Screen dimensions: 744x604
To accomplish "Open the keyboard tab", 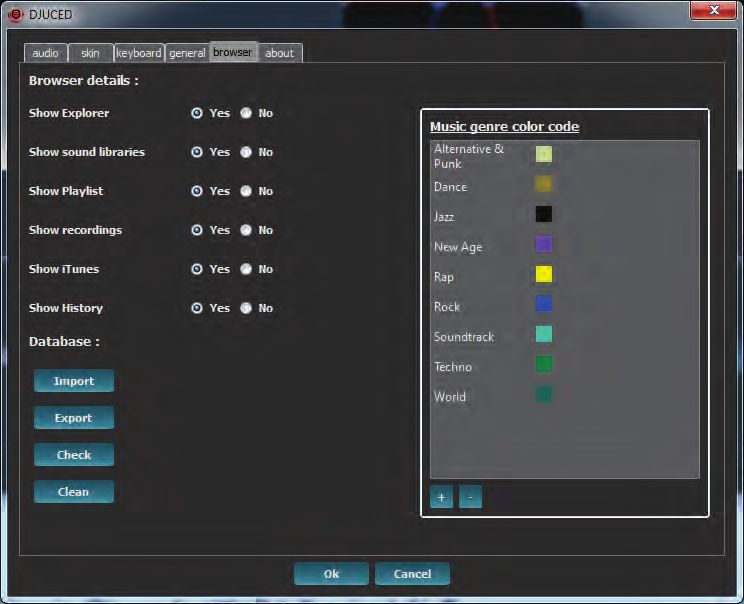I will pyautogui.click(x=139, y=53).
